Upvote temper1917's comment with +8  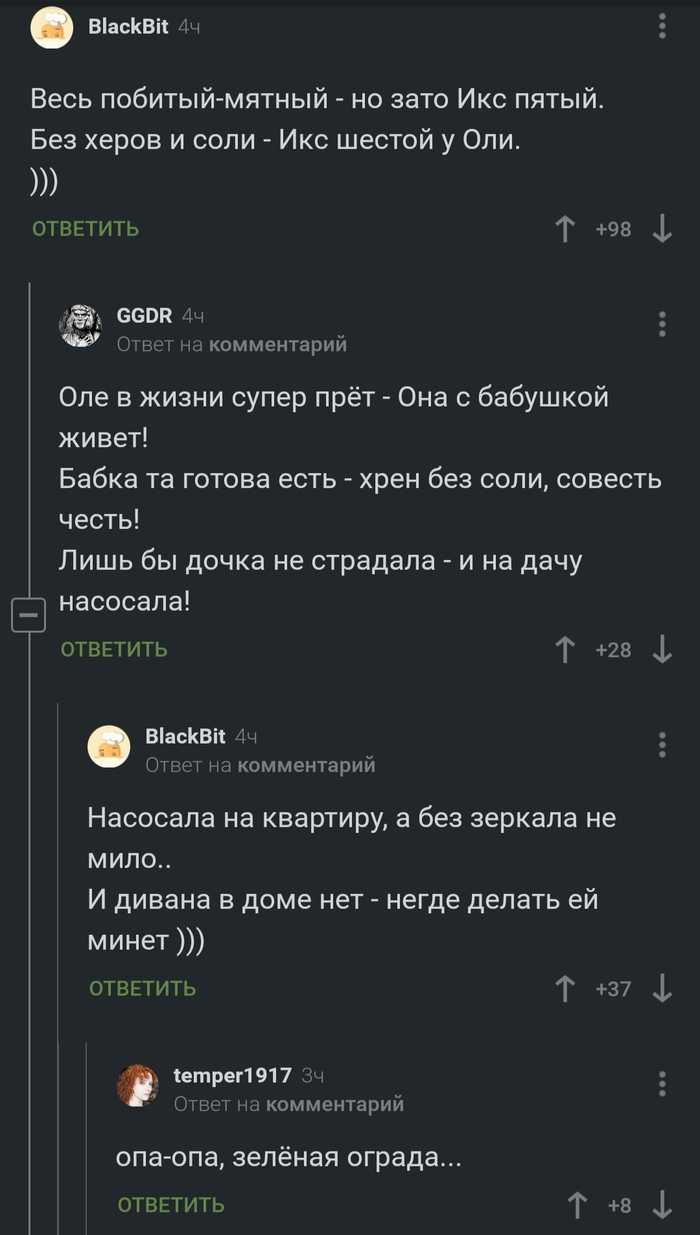(x=577, y=1205)
